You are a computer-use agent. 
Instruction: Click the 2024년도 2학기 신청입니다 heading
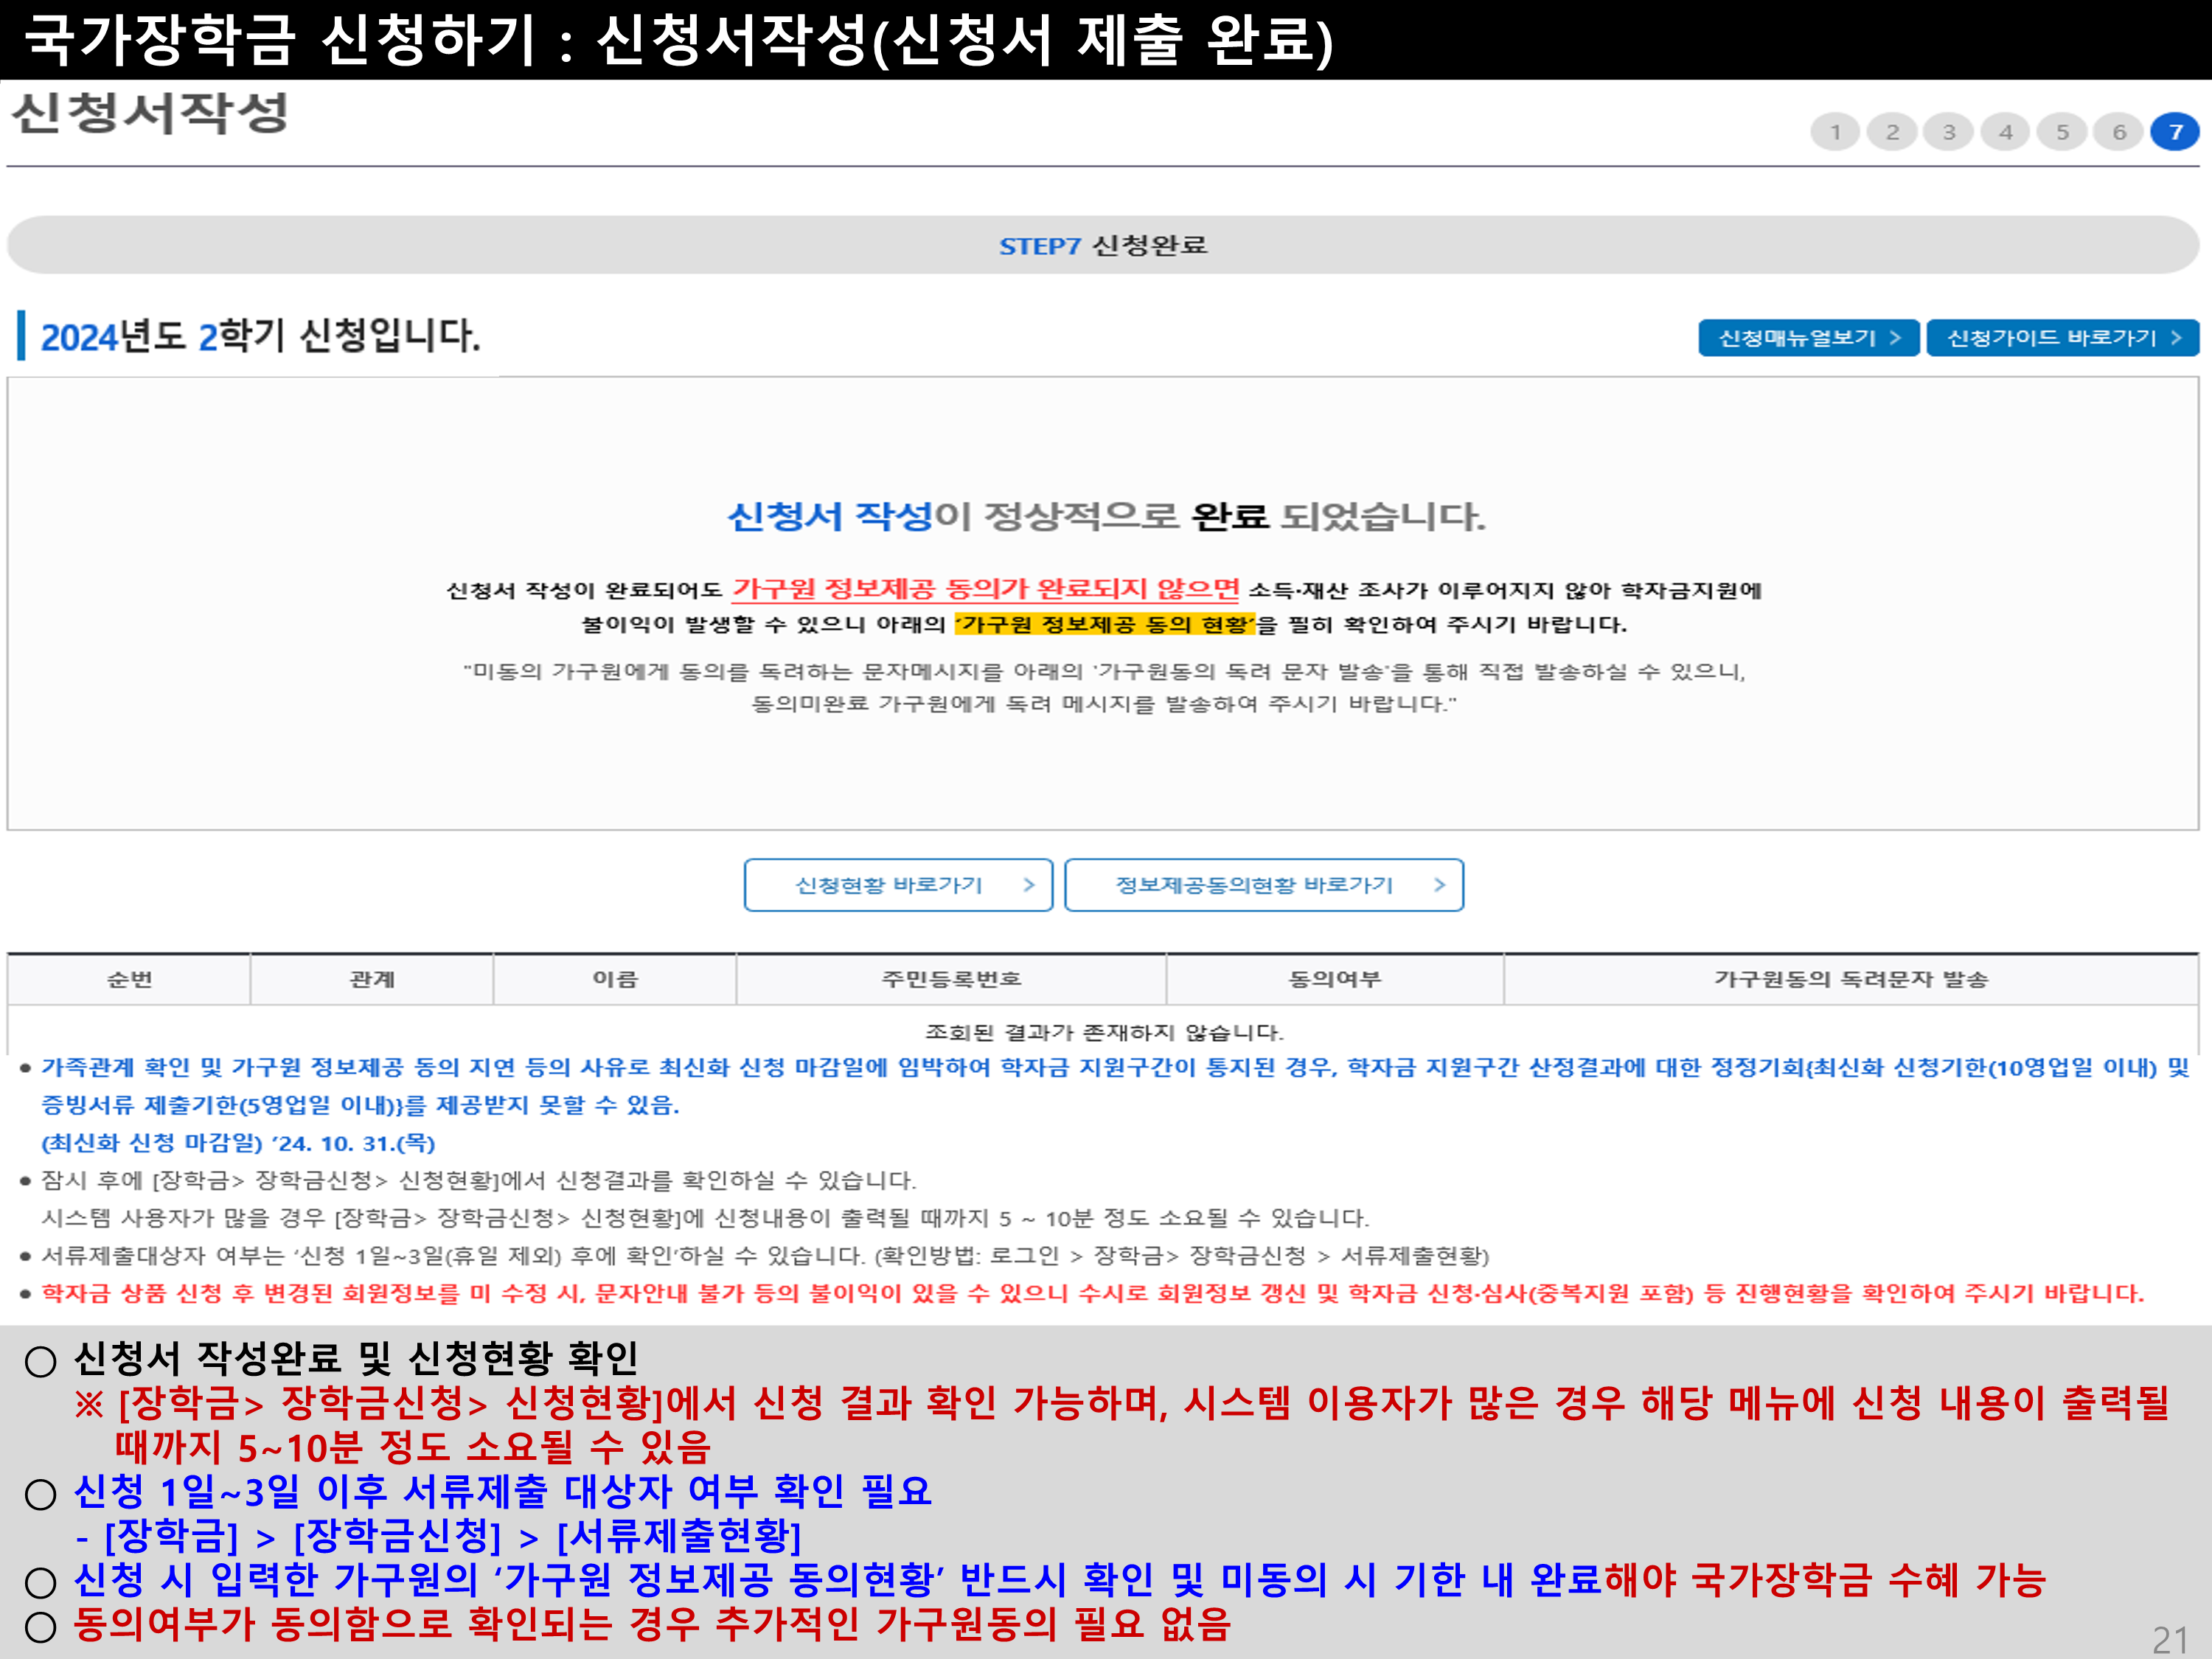[260, 336]
